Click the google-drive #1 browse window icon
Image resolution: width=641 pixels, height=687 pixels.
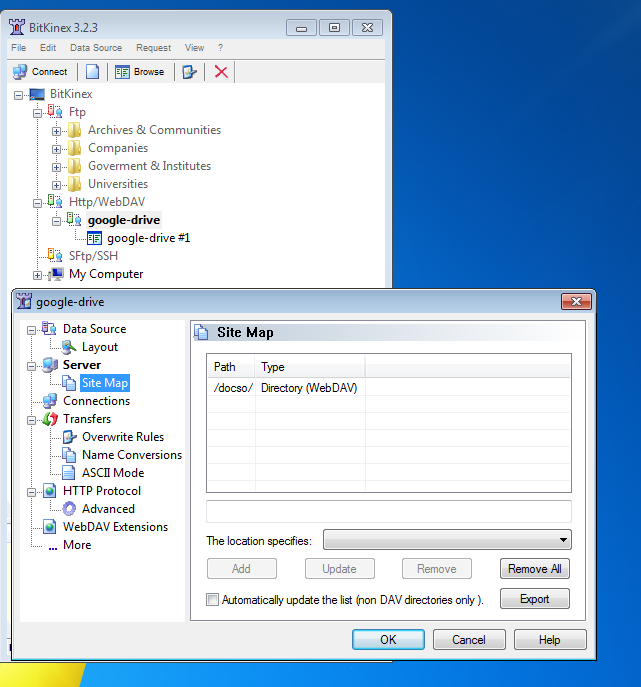pyautogui.click(x=94, y=238)
